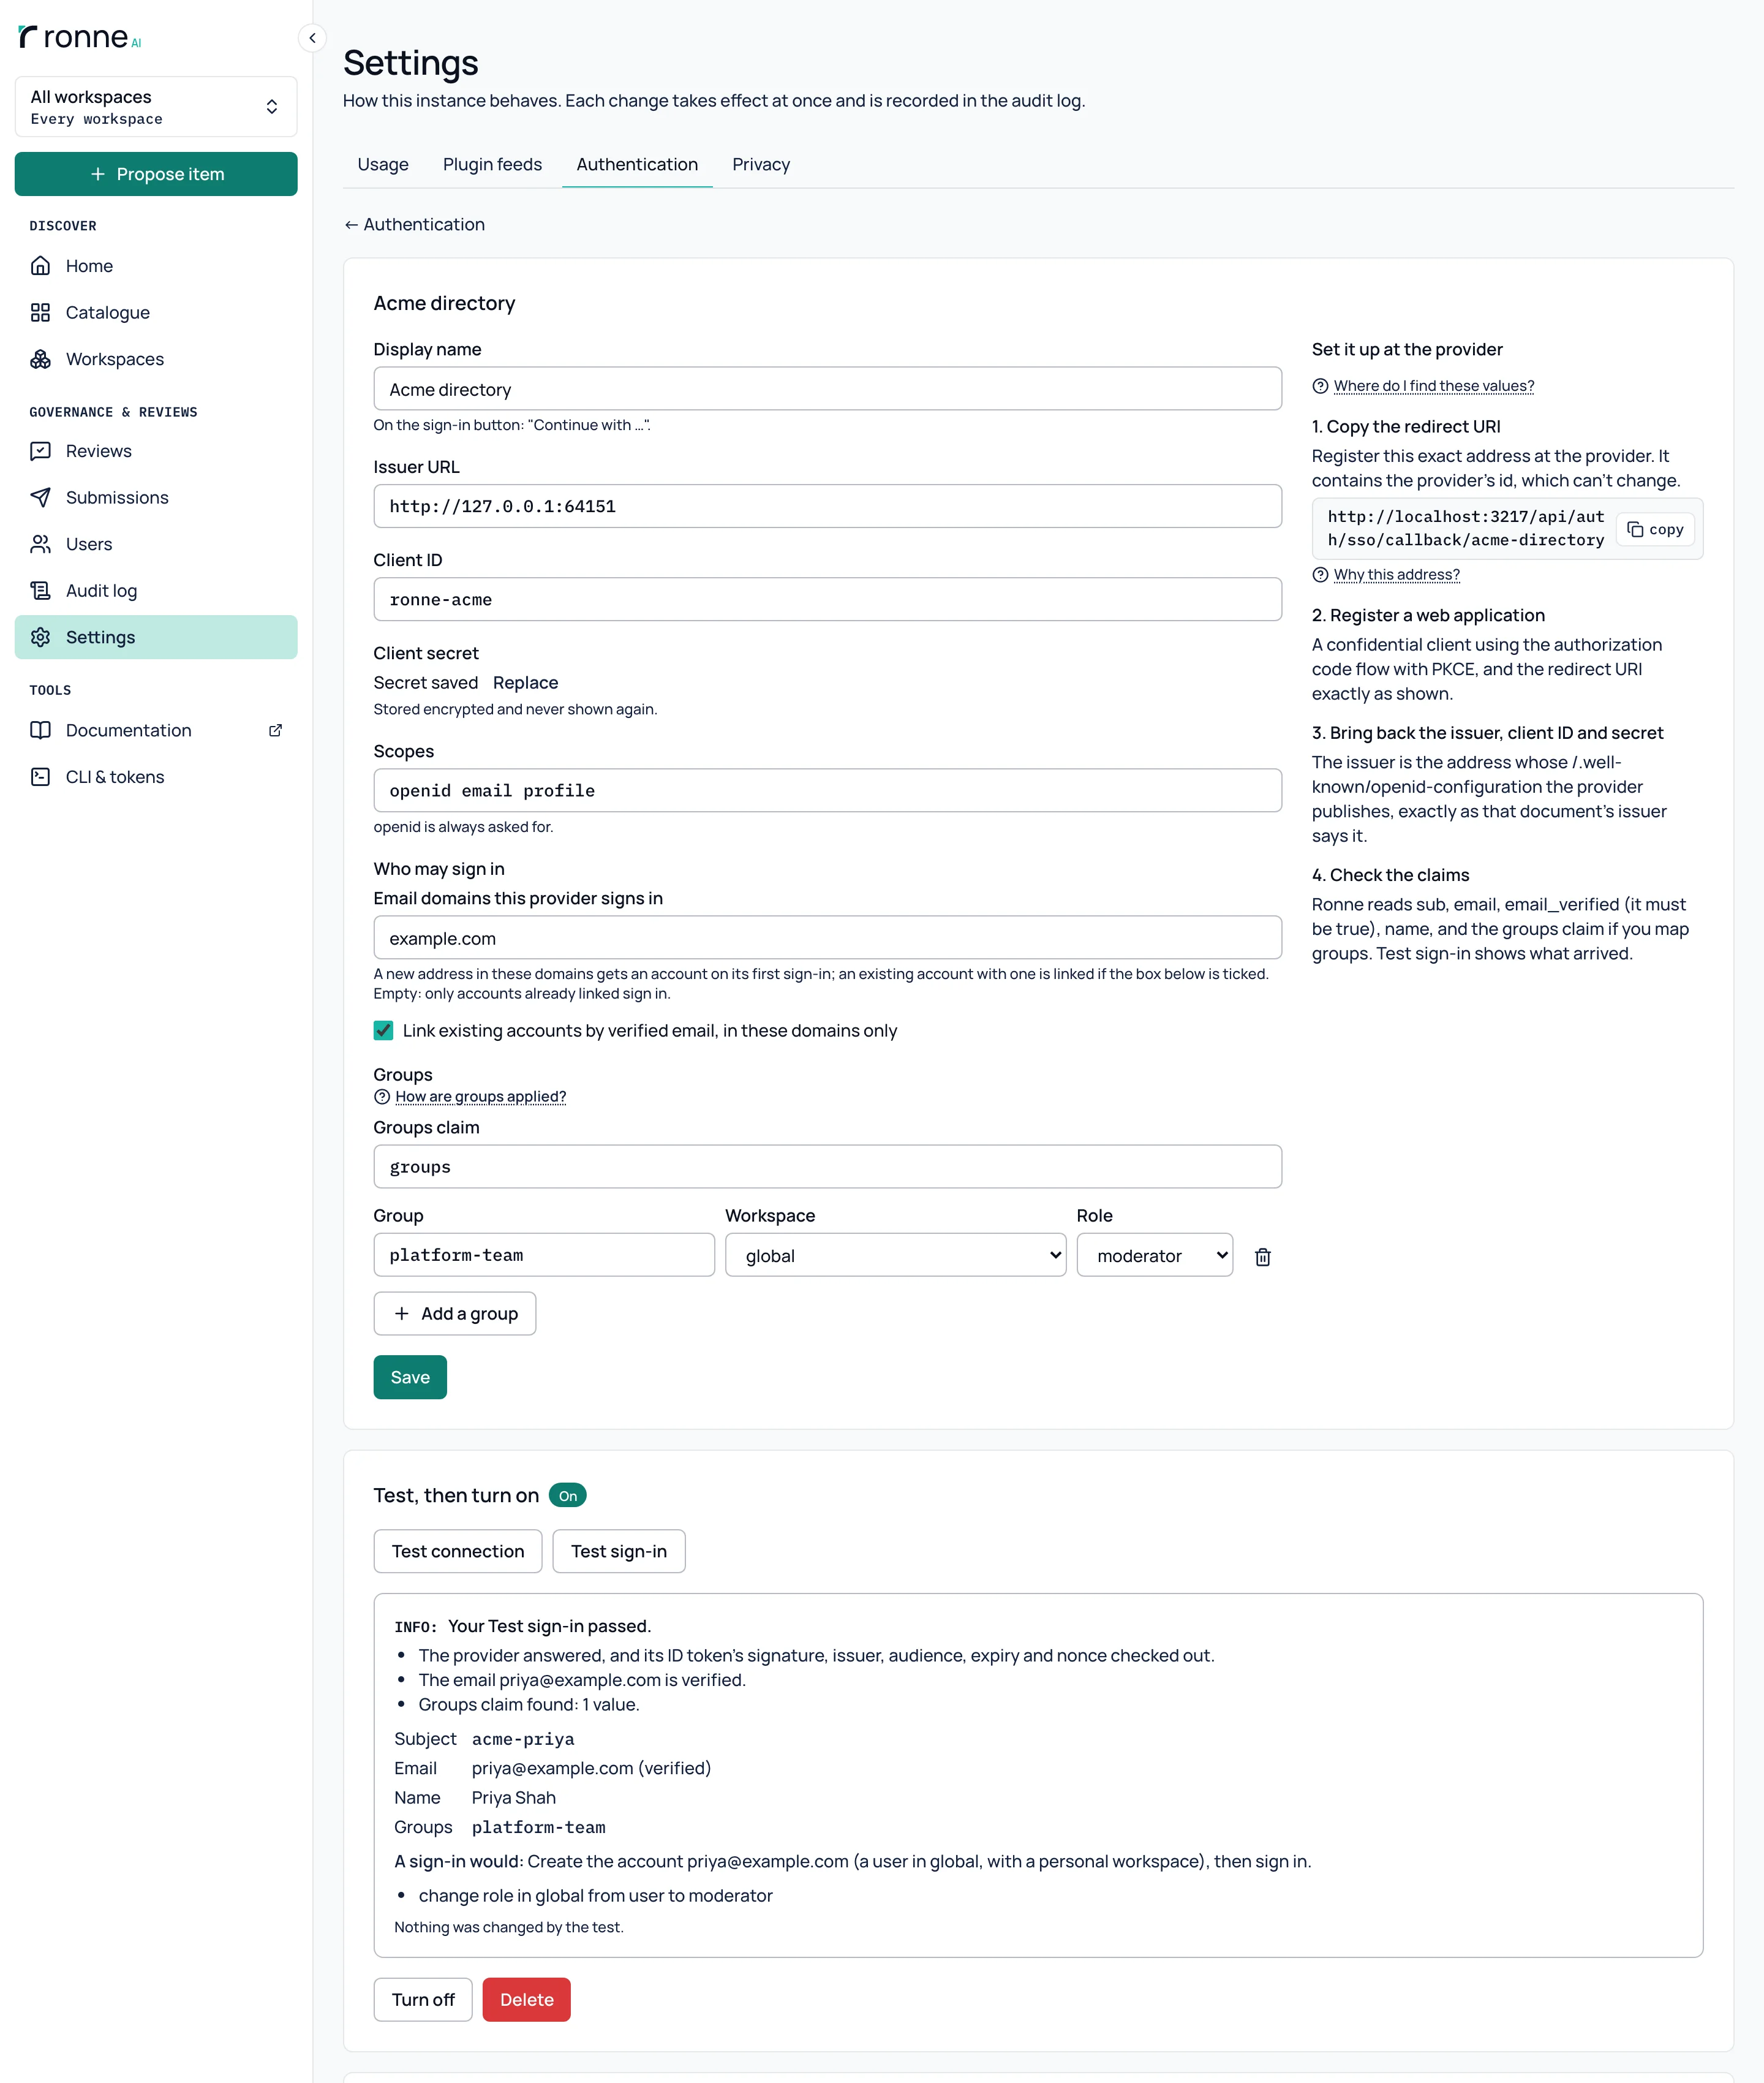This screenshot has height=2083, width=1764.
Task: Click the external link icon beside Documentation
Action: click(x=275, y=730)
